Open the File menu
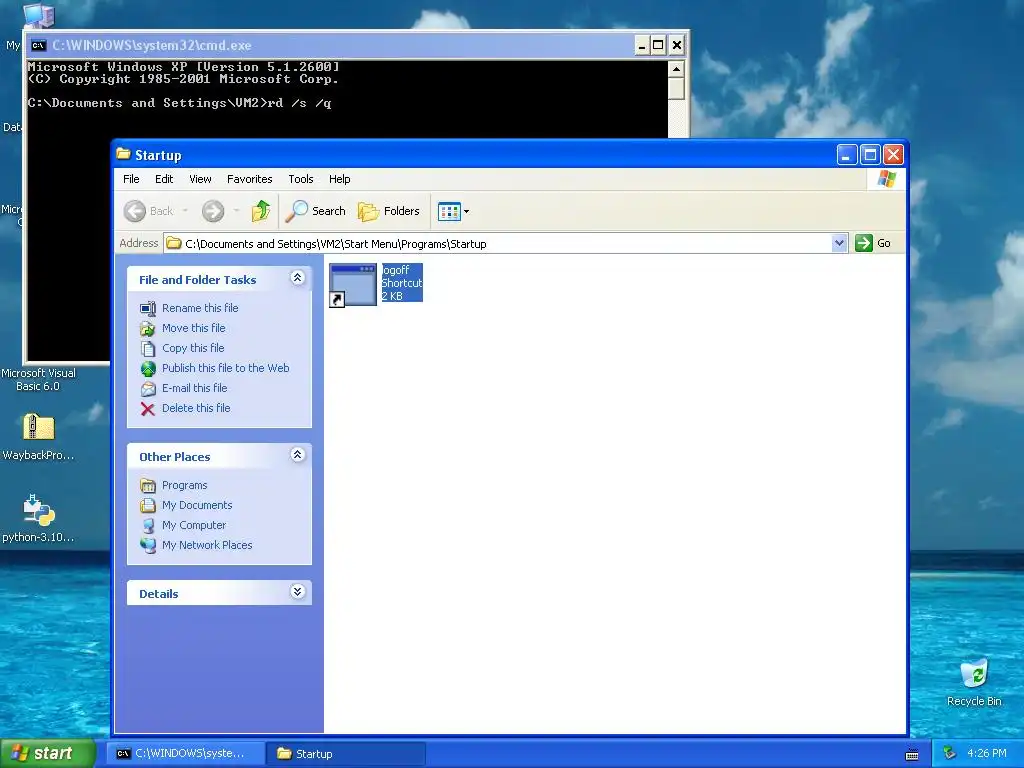The image size is (1024, 768). tap(131, 179)
